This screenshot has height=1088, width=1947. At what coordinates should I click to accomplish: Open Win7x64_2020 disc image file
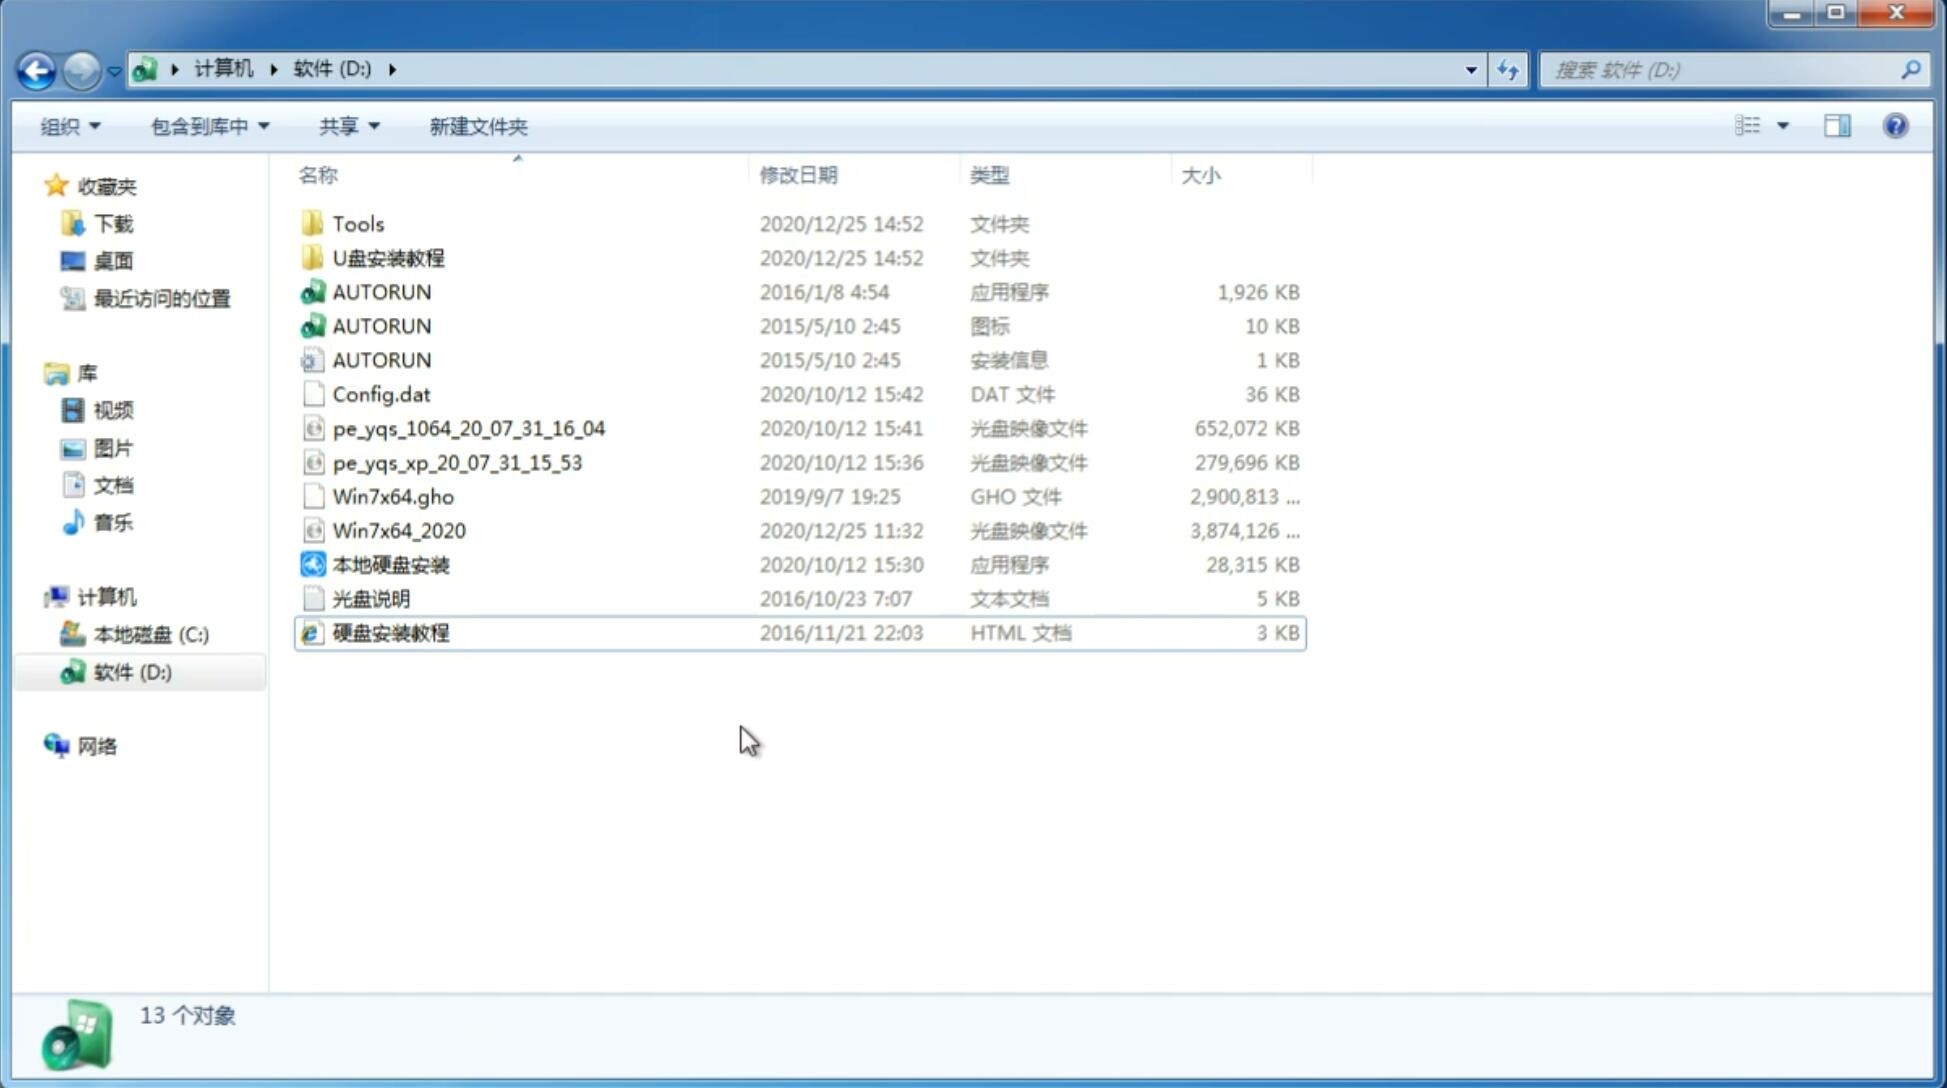pyautogui.click(x=400, y=531)
